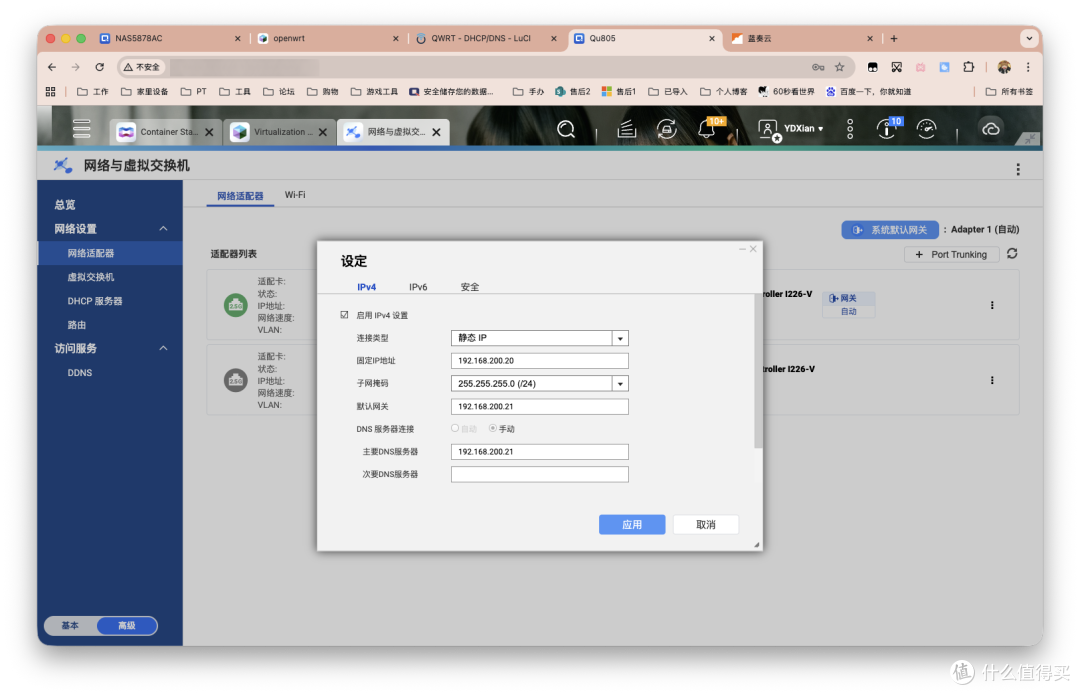Open browser extensions puzzle icon
The width and height of the screenshot is (1080, 695).
point(968,67)
